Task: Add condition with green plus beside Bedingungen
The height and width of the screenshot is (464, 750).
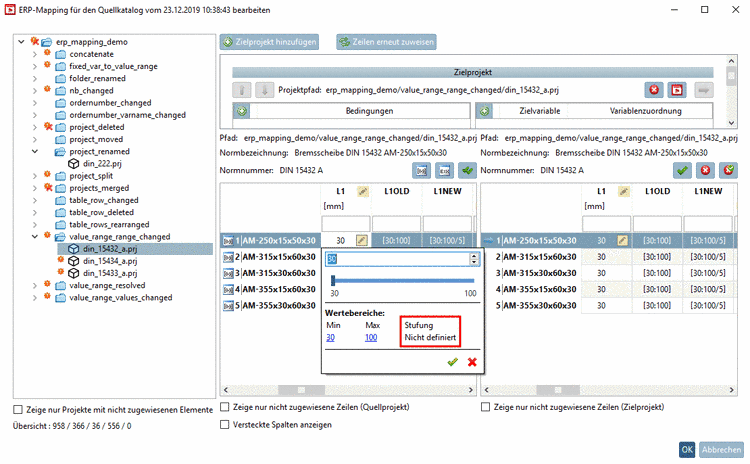Action: point(242,111)
